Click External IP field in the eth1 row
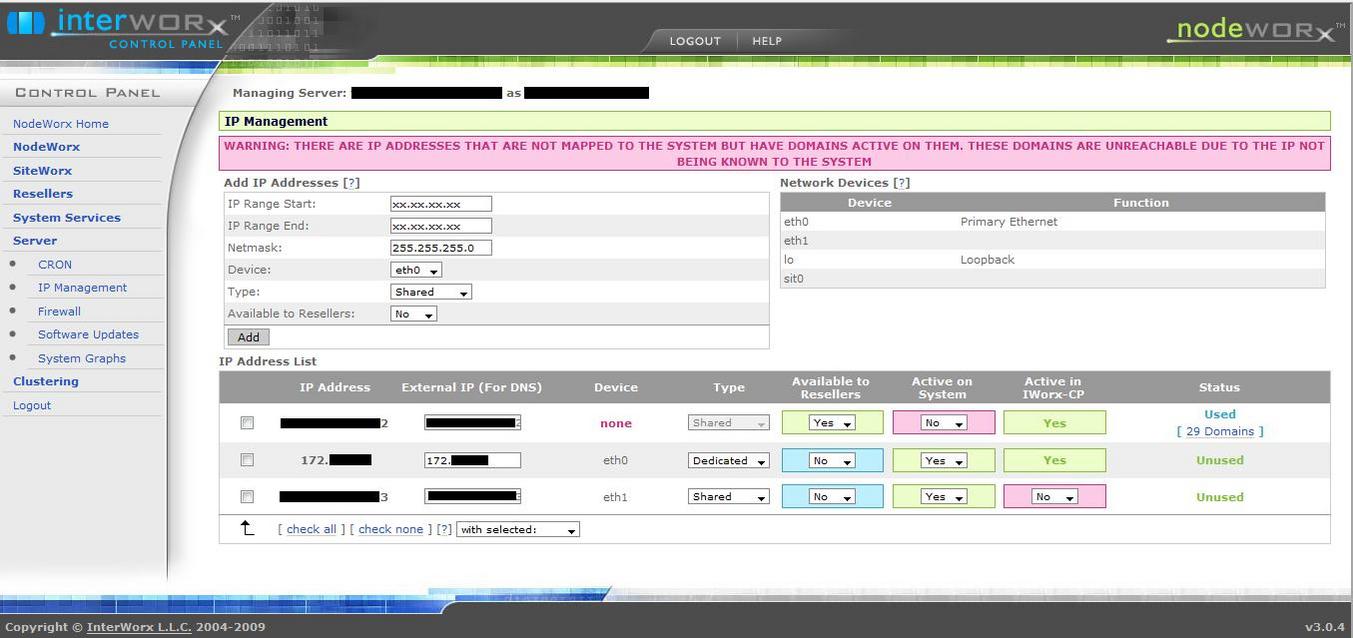Screen dimensions: 1353x638 472,497
